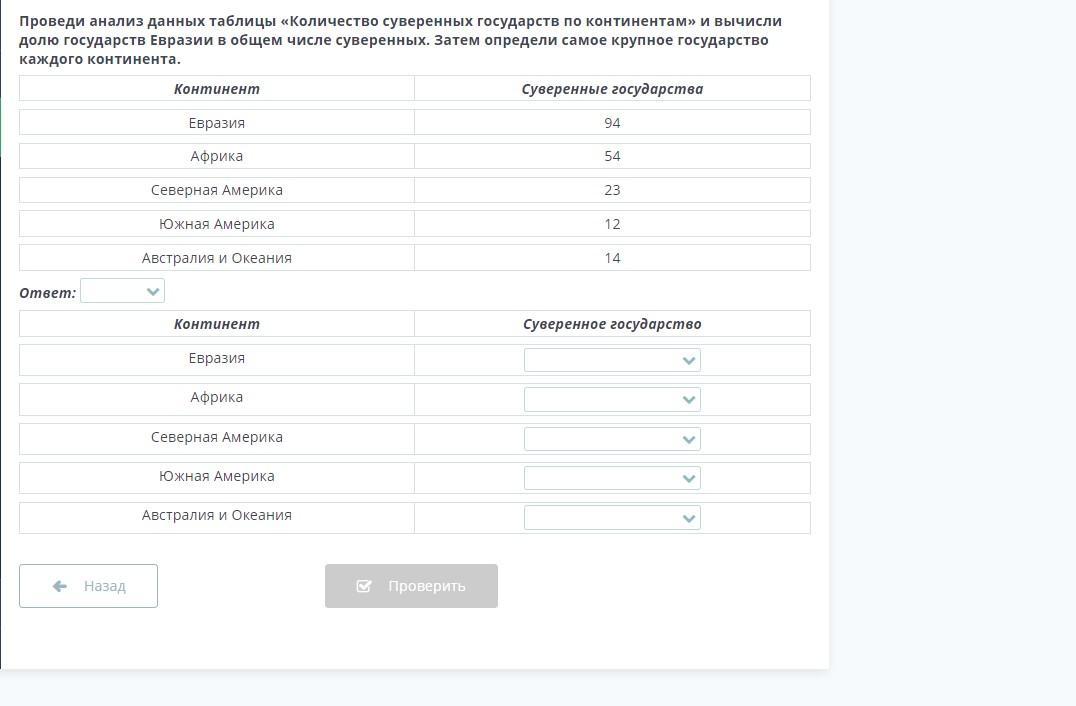Viewport: 1076px width, 706px height.
Task: Click the task instruction text paragraph
Action: [x=401, y=40]
